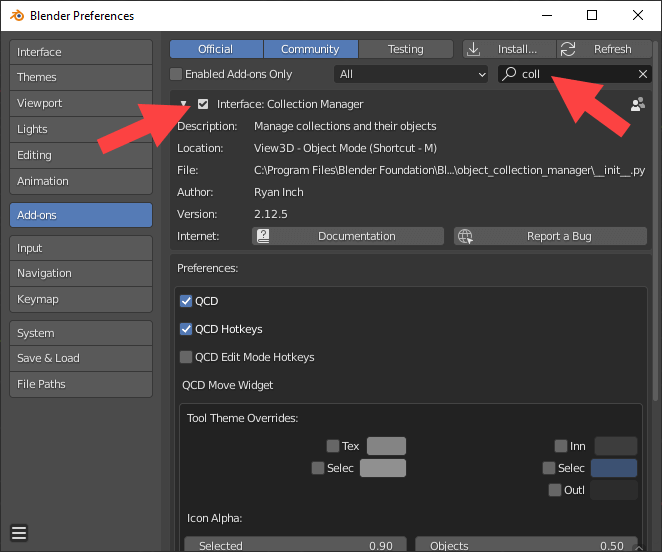Click the magnifier search icon
This screenshot has width=662, height=552.
(x=510, y=74)
